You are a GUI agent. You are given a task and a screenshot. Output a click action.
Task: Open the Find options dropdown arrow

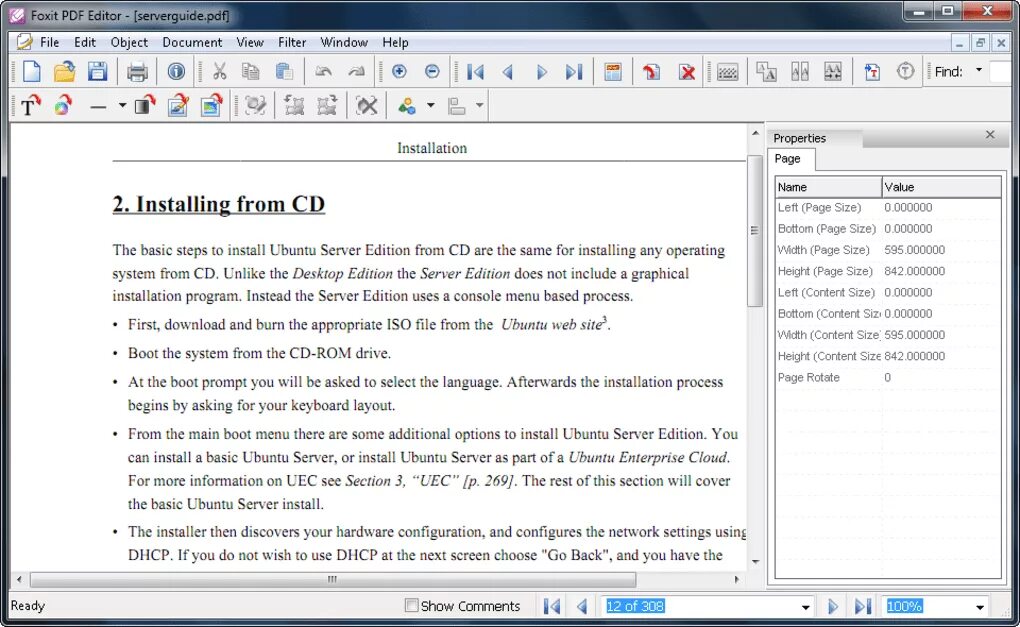click(x=978, y=70)
